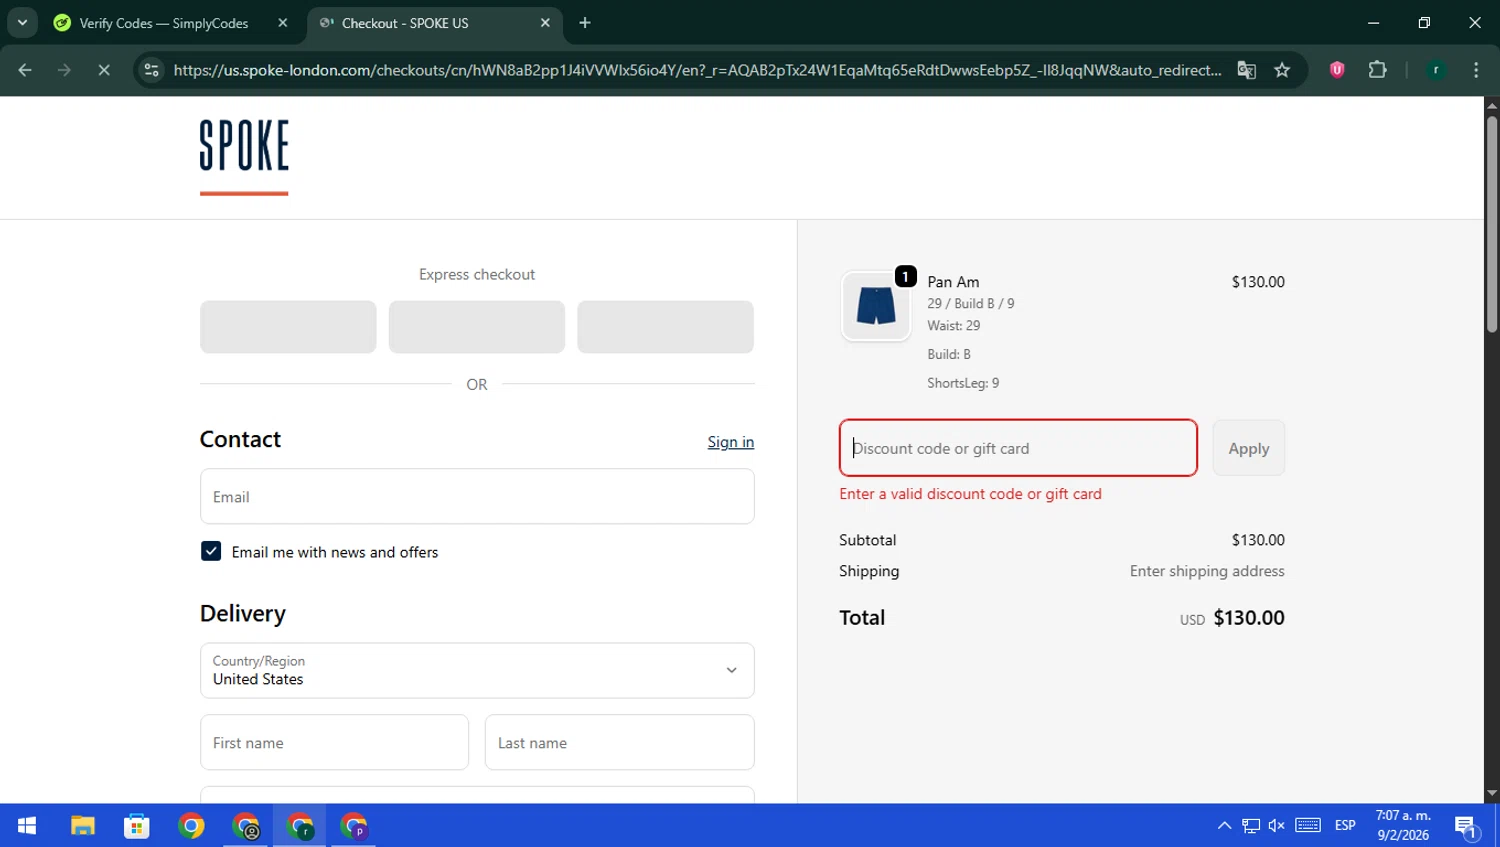View site information icon in address bar
The width and height of the screenshot is (1500, 847).
[x=151, y=70]
